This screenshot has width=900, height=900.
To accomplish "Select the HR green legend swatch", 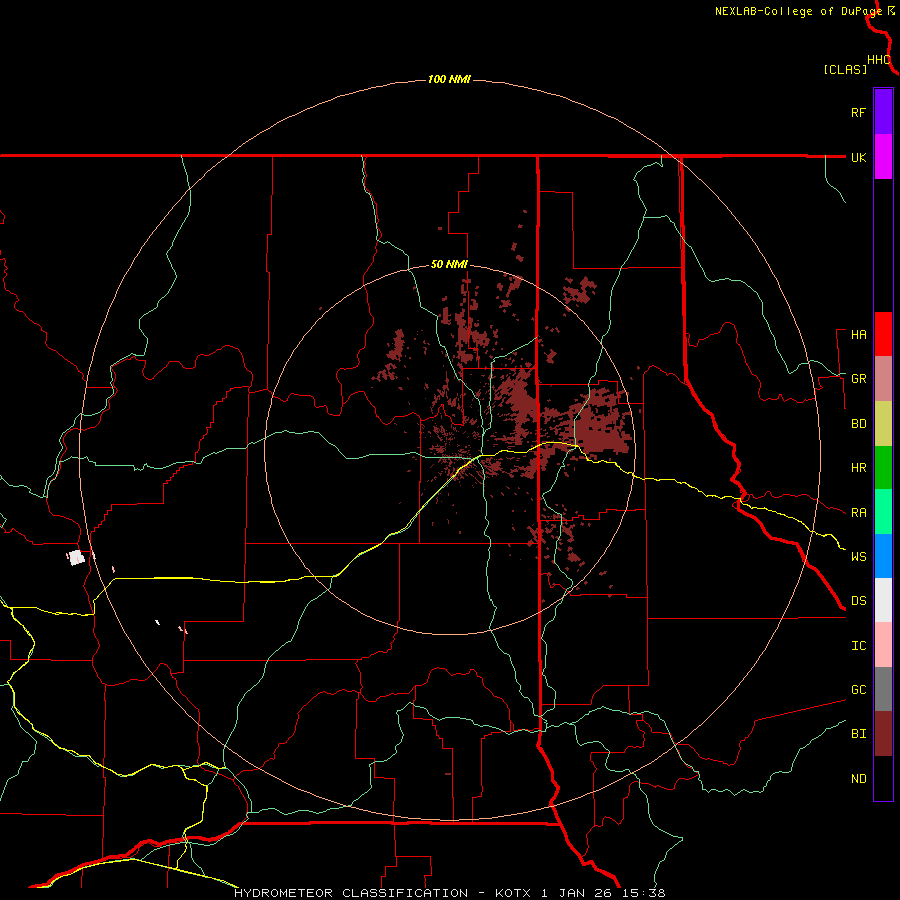I will [883, 468].
